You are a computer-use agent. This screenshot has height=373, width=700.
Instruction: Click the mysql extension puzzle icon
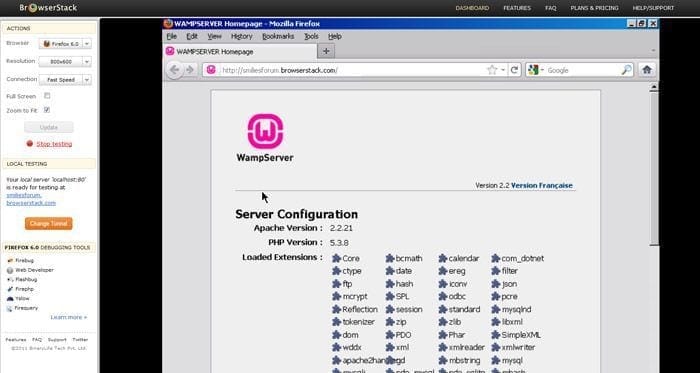click(496, 360)
